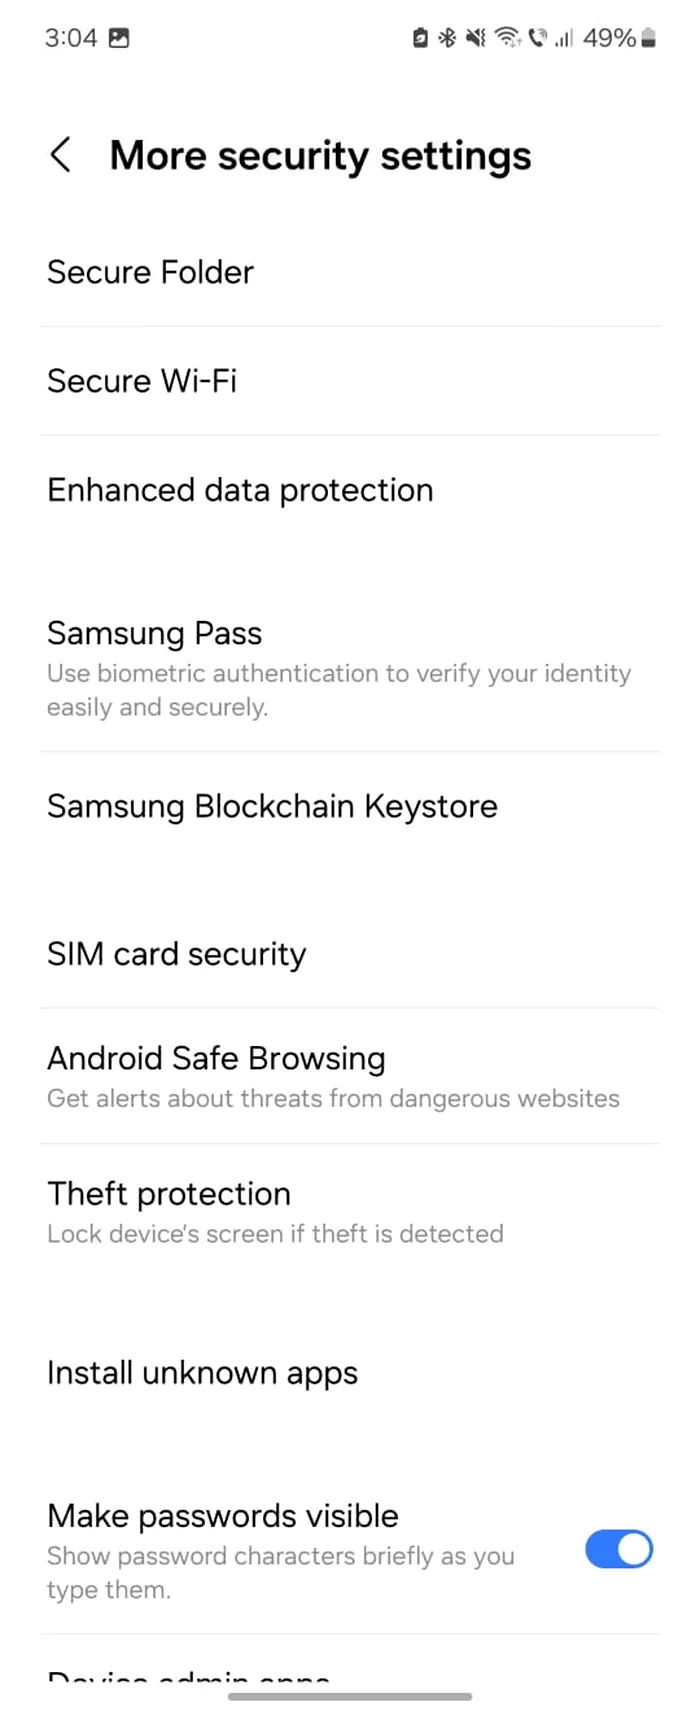Tap the bottom navigation gesture handle
The width and height of the screenshot is (700, 1711).
(x=350, y=1696)
